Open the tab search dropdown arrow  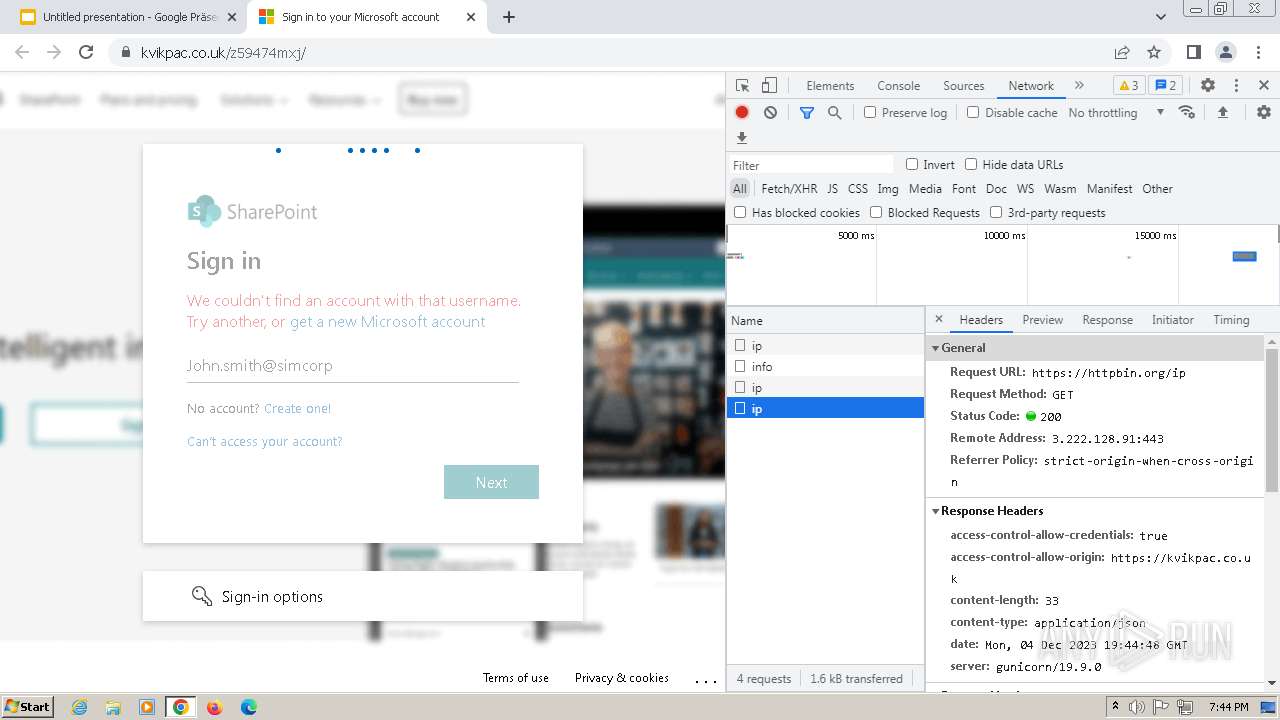(1161, 17)
